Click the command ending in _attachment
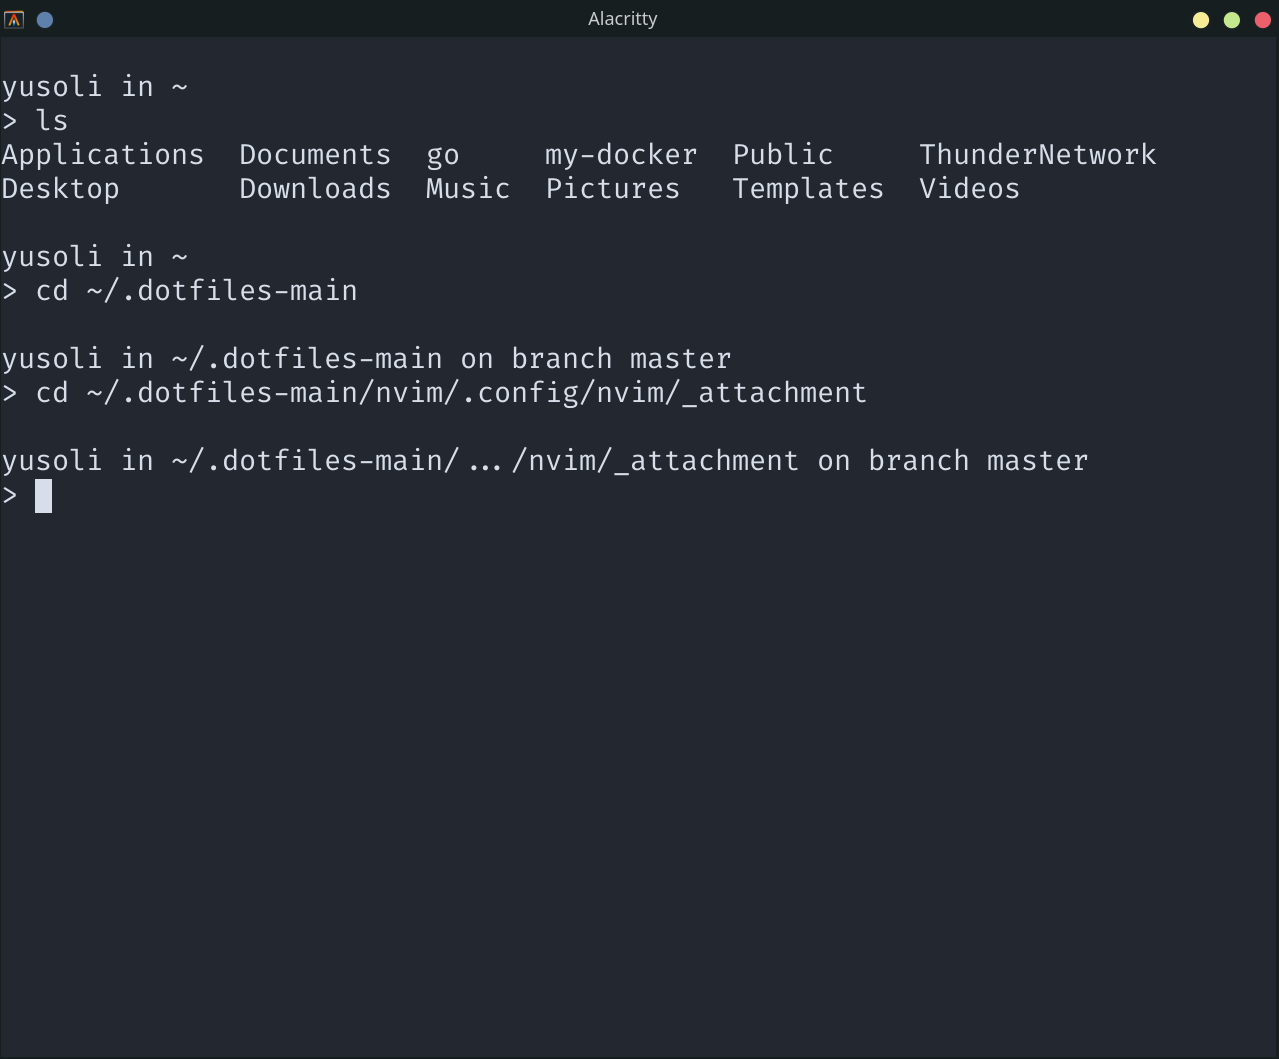 435,393
